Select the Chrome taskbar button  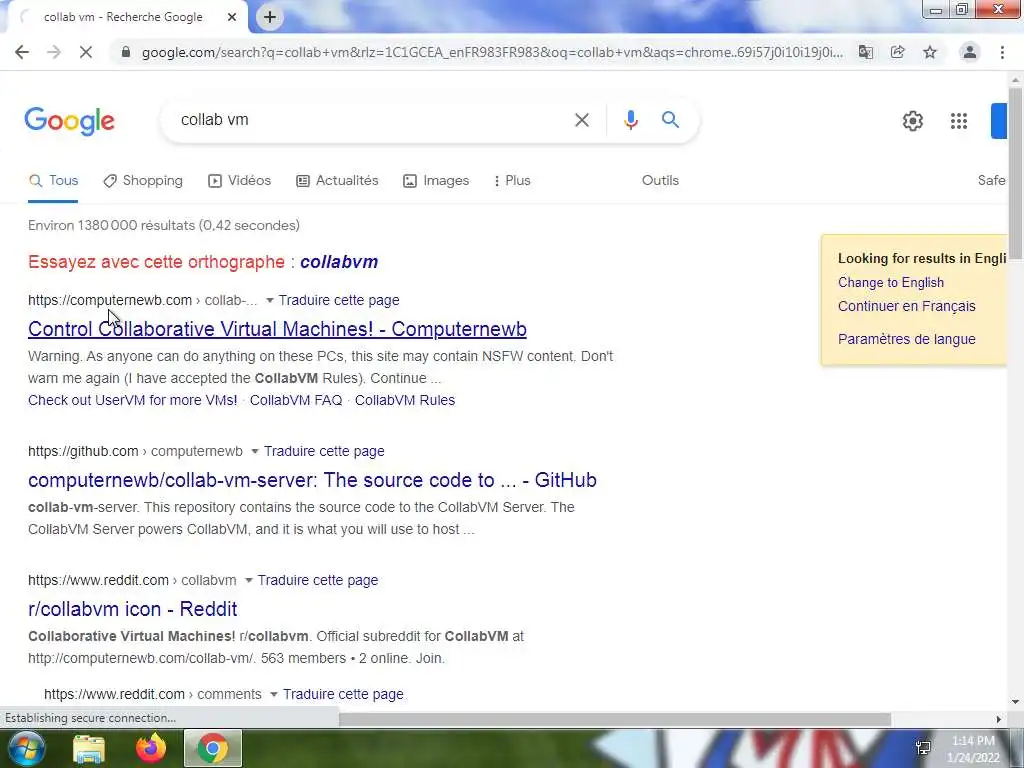213,748
